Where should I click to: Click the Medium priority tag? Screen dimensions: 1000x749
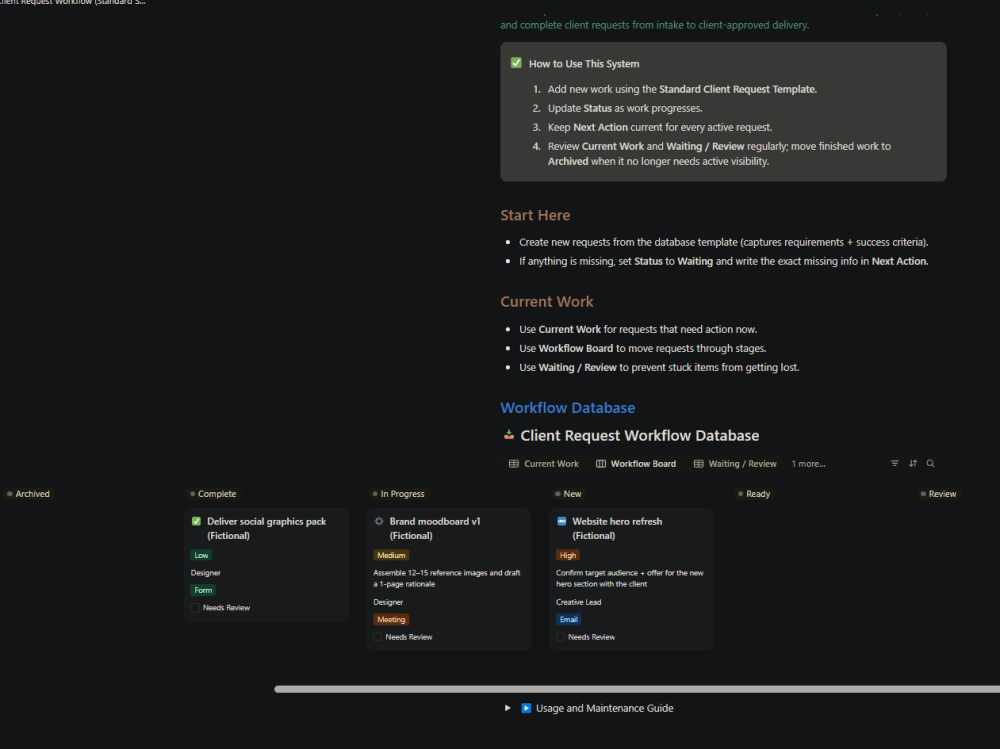(x=391, y=556)
